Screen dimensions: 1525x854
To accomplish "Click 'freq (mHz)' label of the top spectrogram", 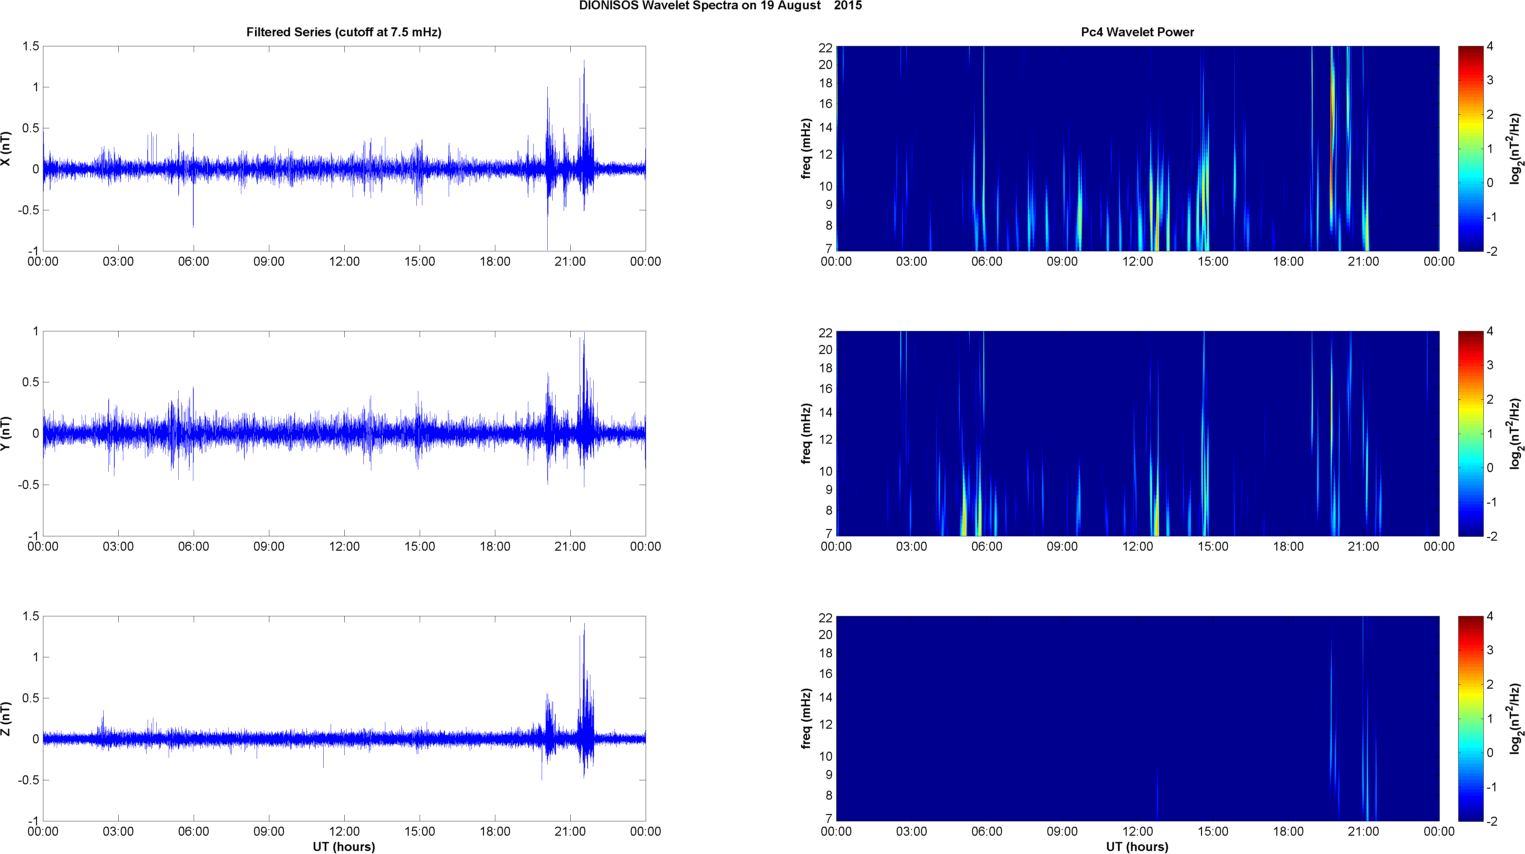I will coord(806,149).
